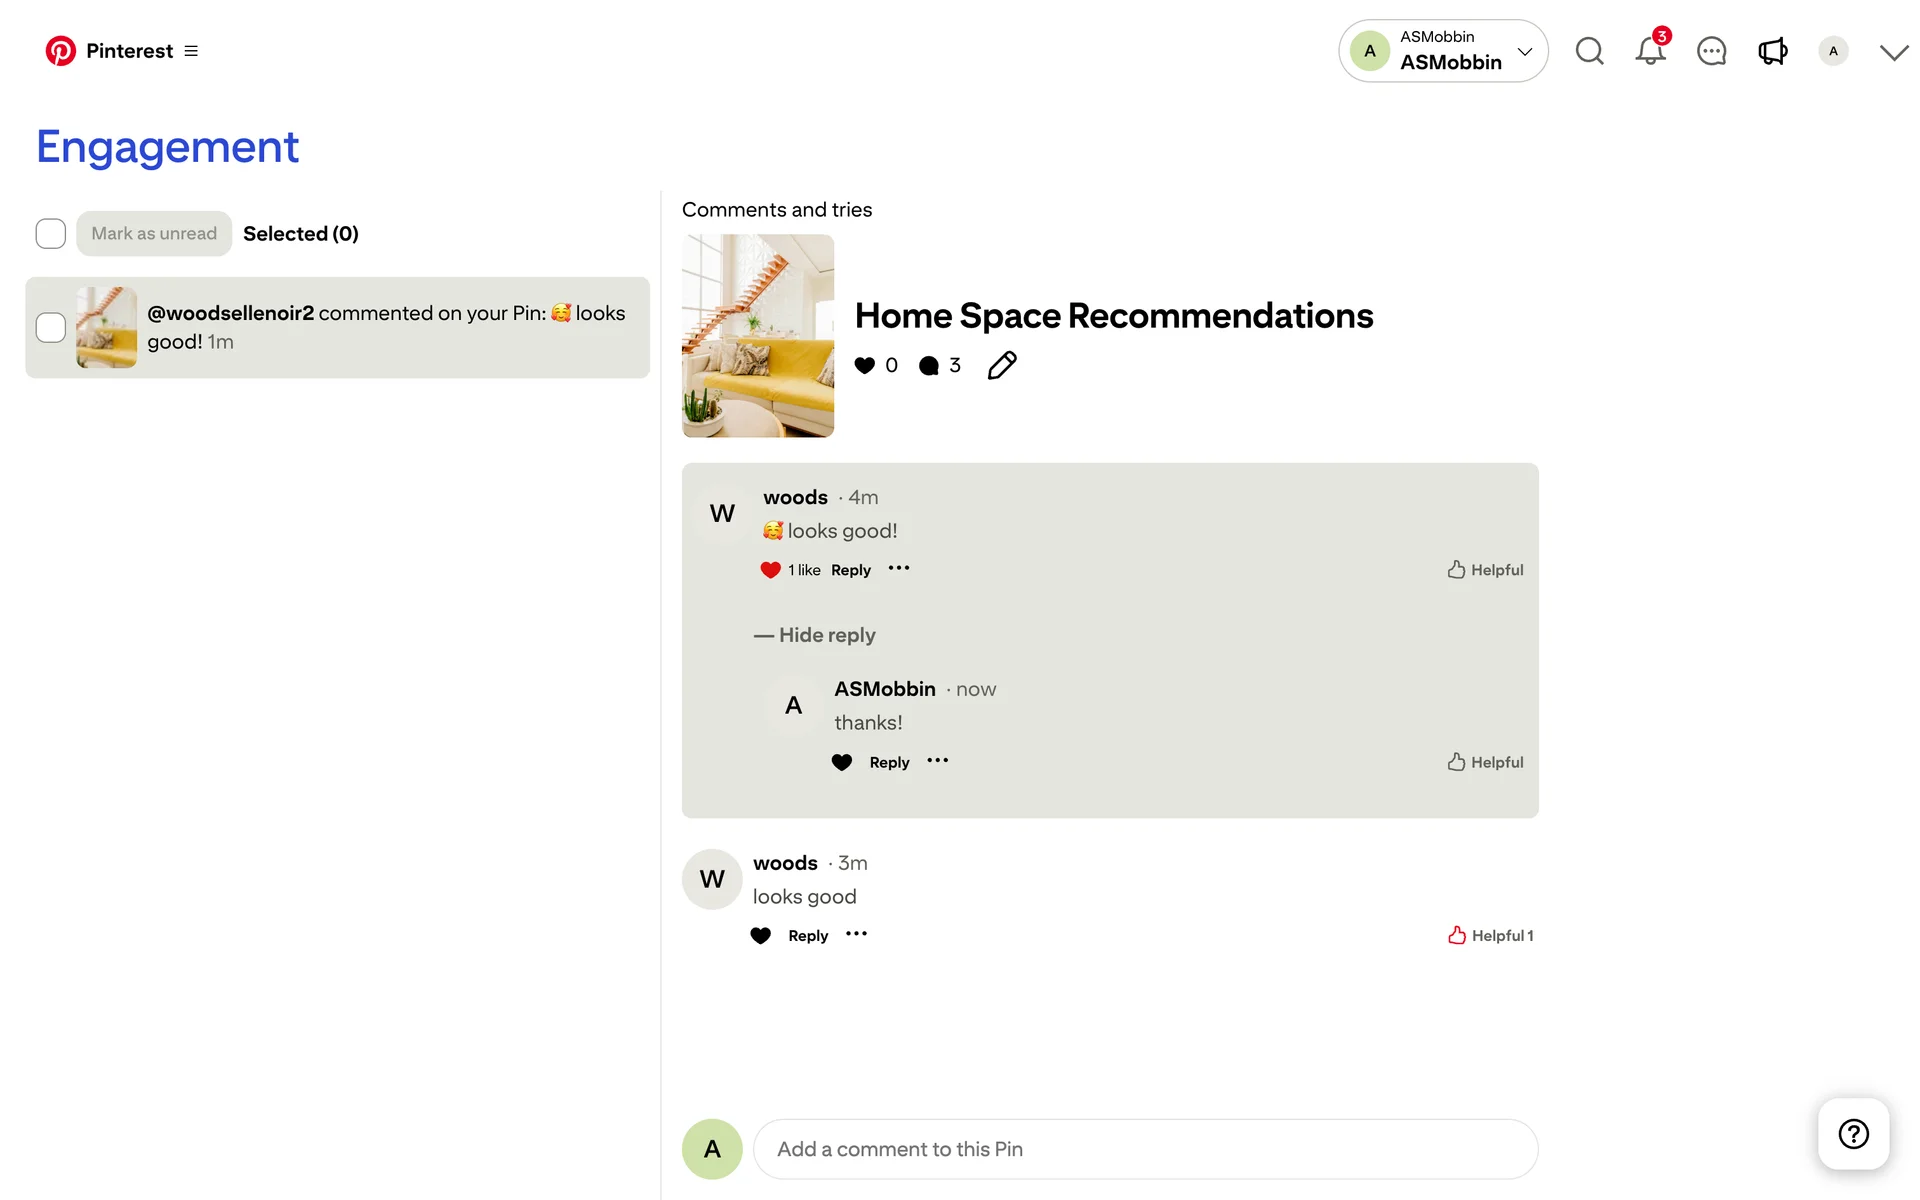Click the Add a comment field
The height and width of the screenshot is (1200, 1920).
[x=1145, y=1149]
